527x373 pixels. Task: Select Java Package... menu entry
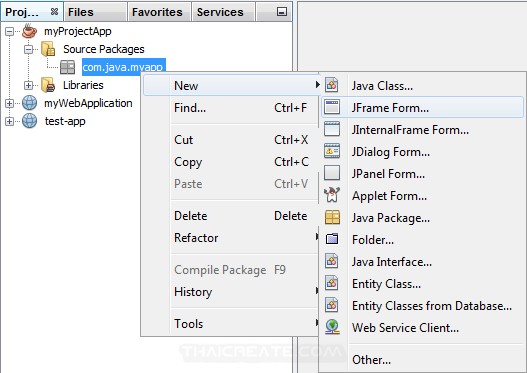pos(422,218)
